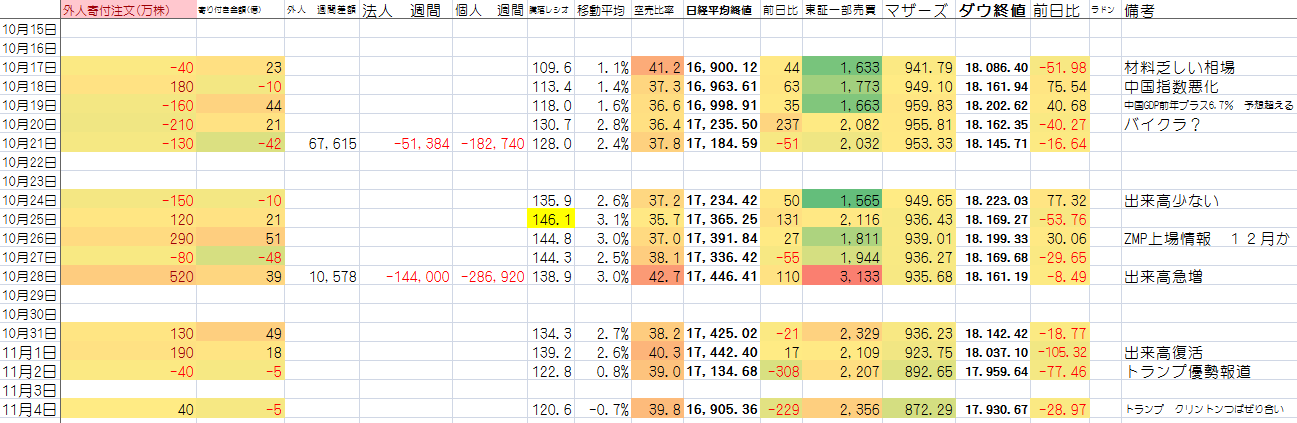Viewport: 1297px width, 423px height.
Task: Select the red 3,133 trading volume cell
Action: pyautogui.click(x=842, y=276)
